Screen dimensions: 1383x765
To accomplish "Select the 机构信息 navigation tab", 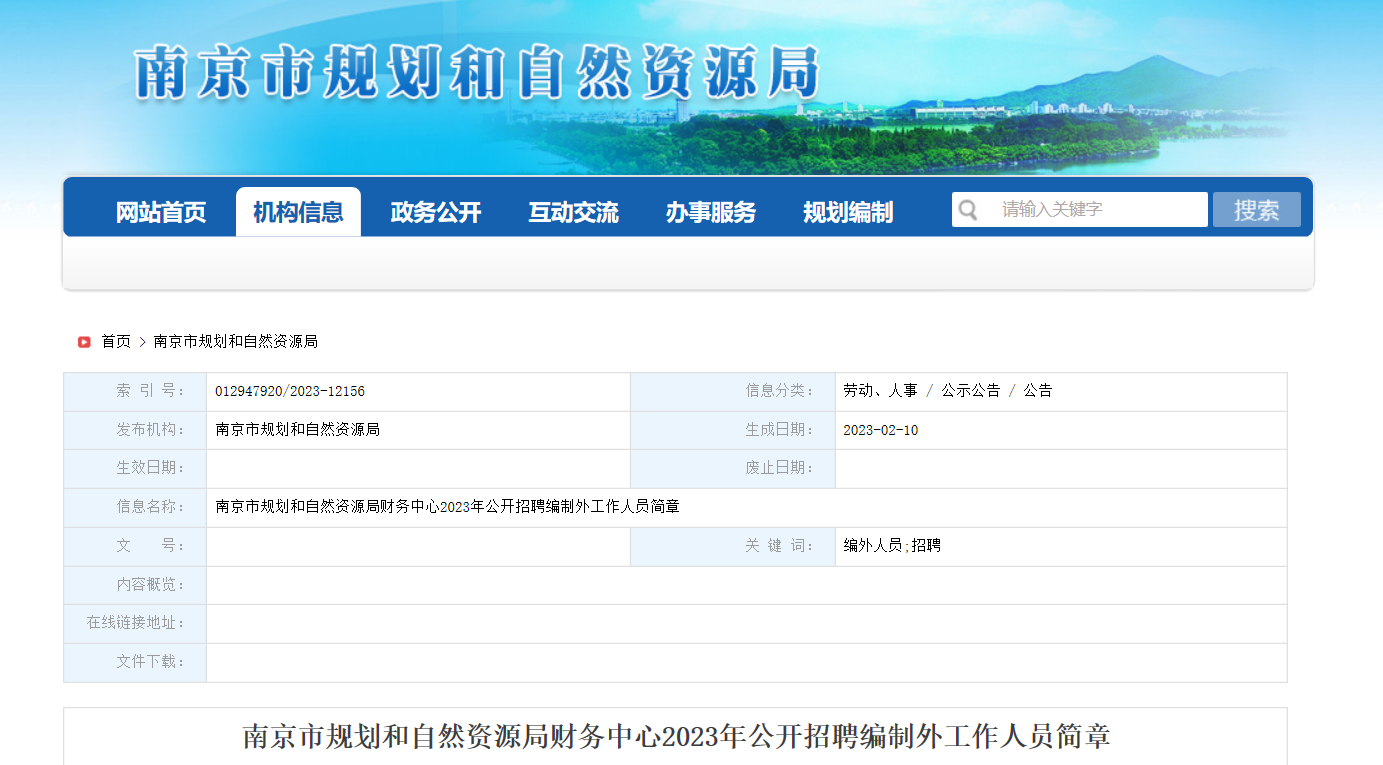I will coord(298,212).
